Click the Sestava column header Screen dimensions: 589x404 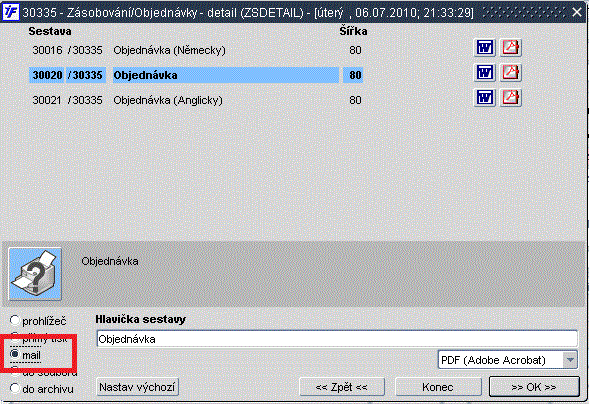point(50,31)
